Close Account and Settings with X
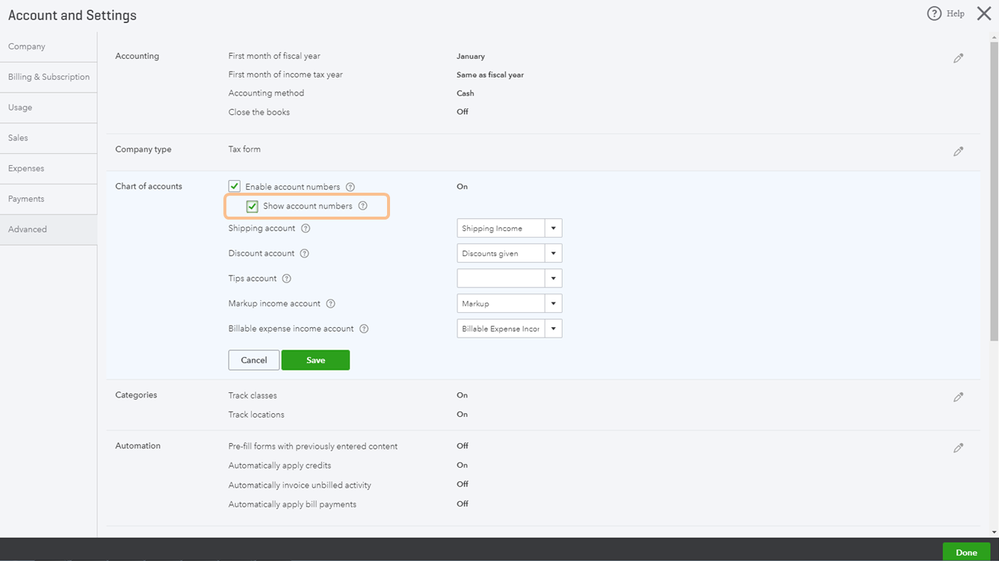The width and height of the screenshot is (999, 561). (x=984, y=13)
